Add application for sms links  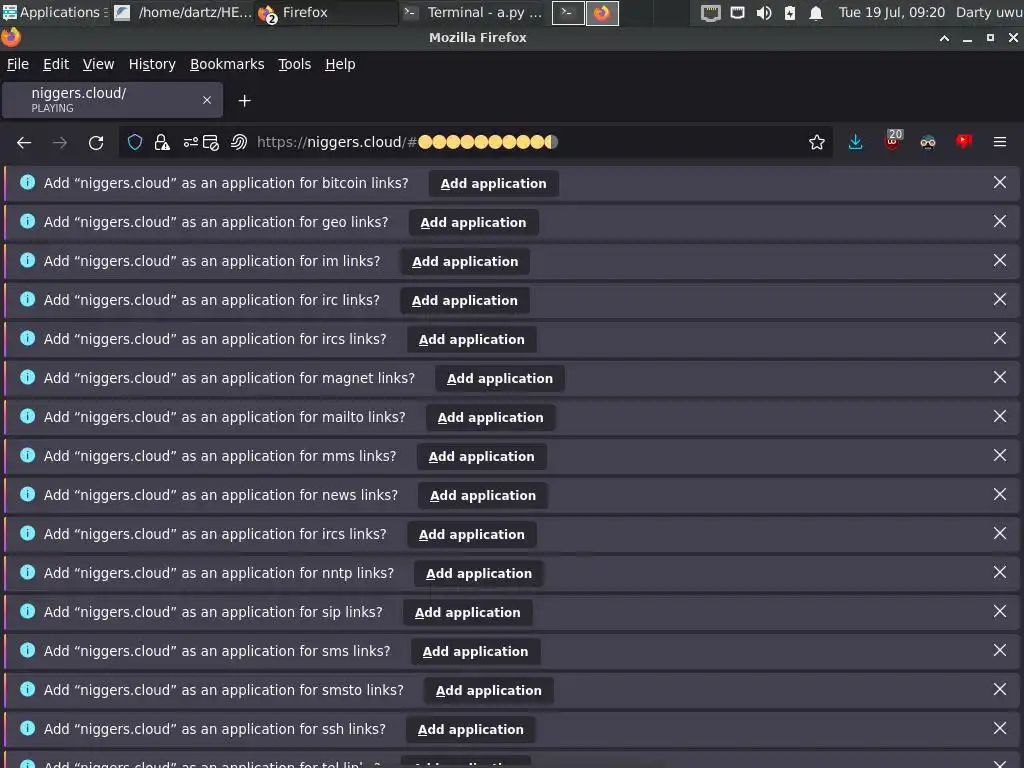[x=475, y=651]
